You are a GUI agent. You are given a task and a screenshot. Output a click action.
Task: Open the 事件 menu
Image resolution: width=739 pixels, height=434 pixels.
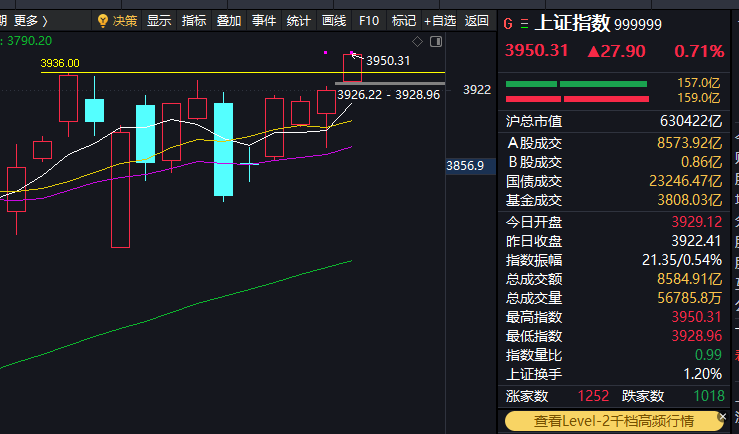tap(263, 21)
